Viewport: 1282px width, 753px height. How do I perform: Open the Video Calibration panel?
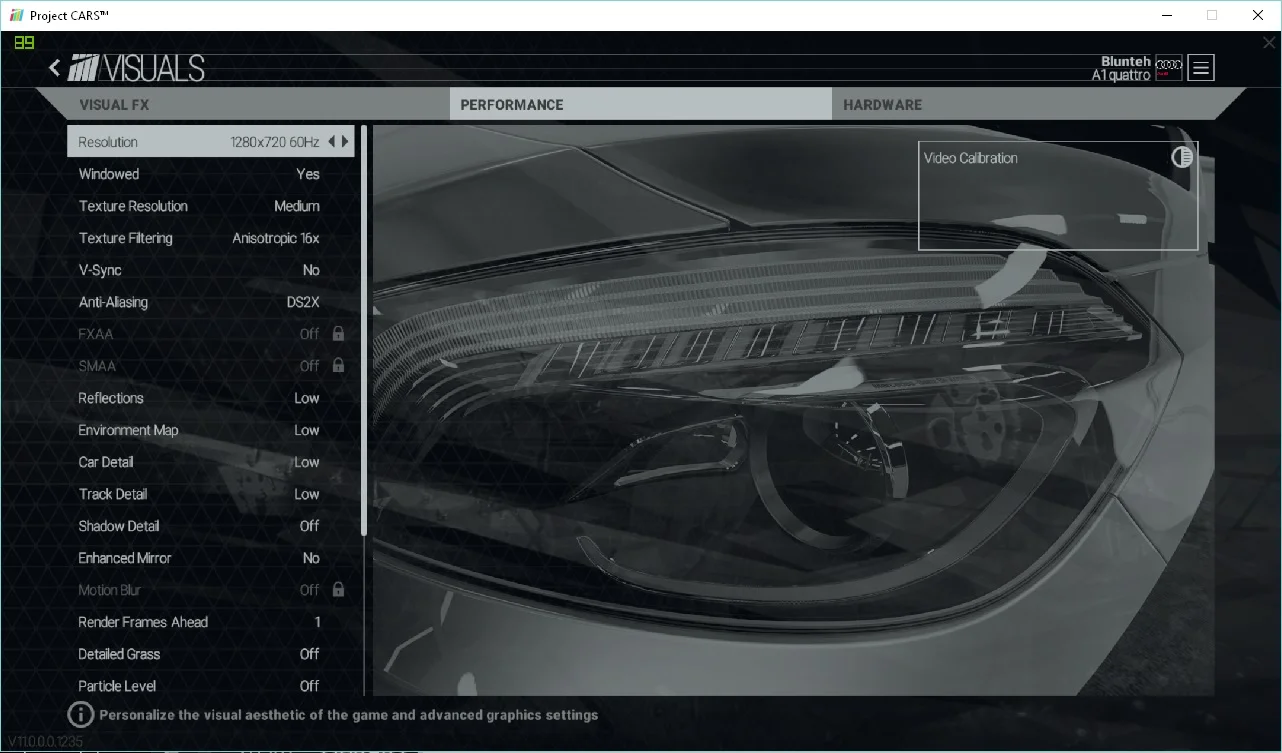click(1058, 195)
